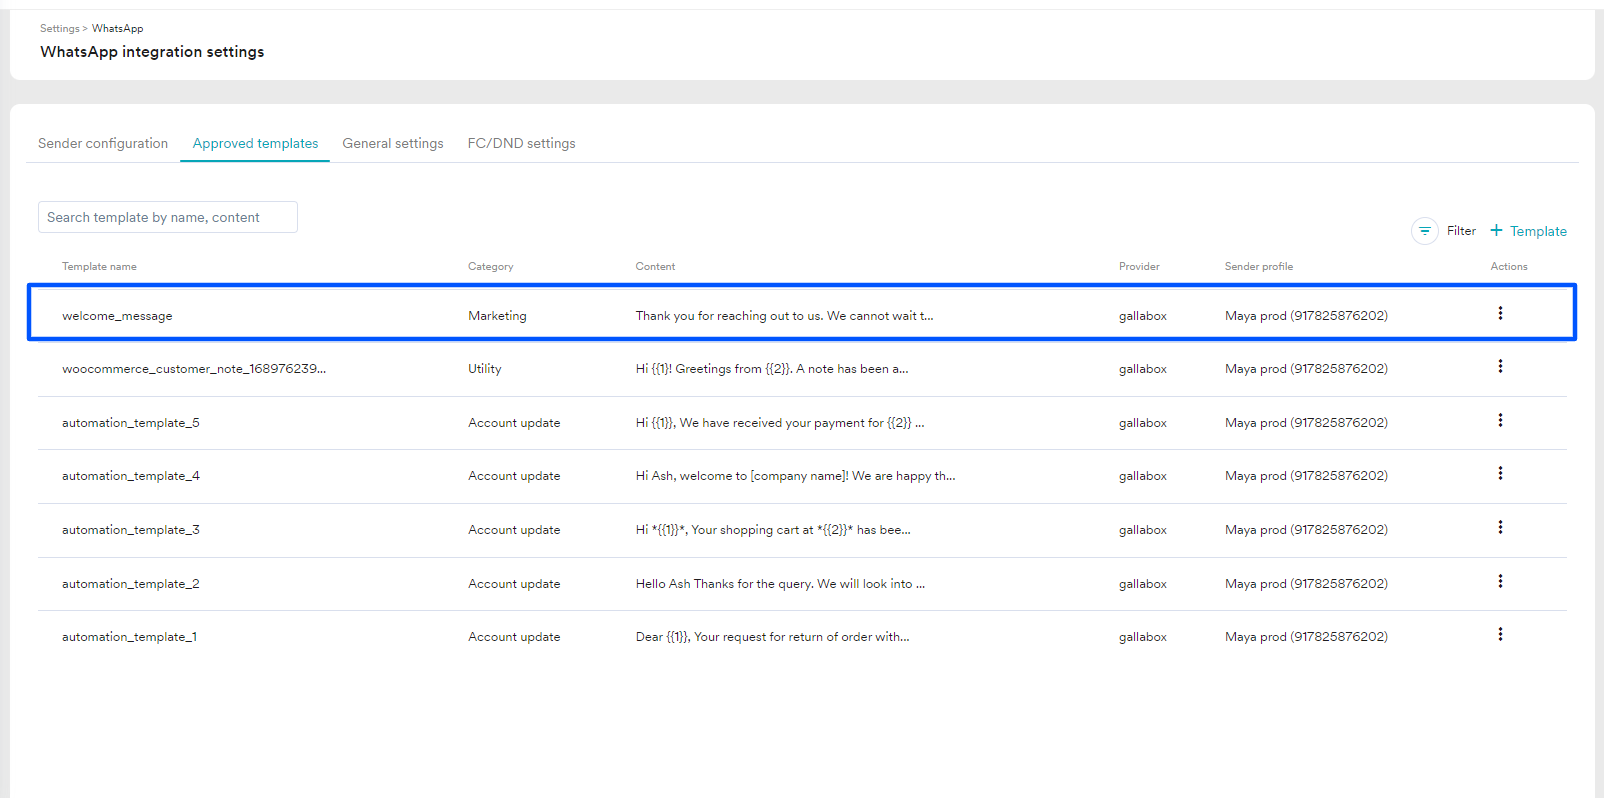The image size is (1604, 798).
Task: Open three-dot menu for automation_template_3
Action: point(1500,528)
